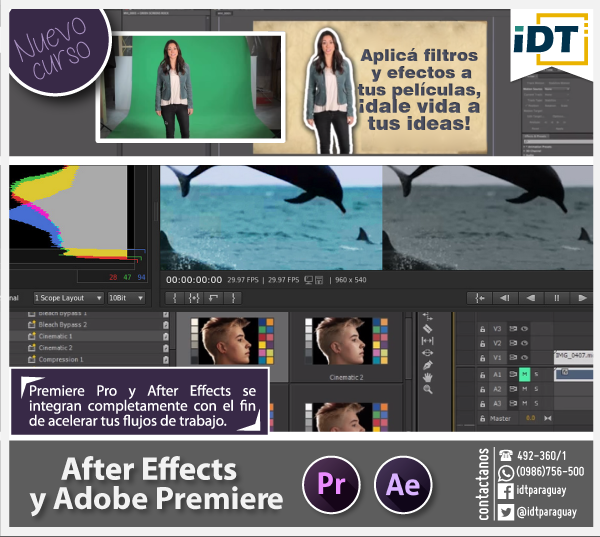The image size is (600, 537).
Task: Click the After Effects Ae logo
Action: [403, 485]
